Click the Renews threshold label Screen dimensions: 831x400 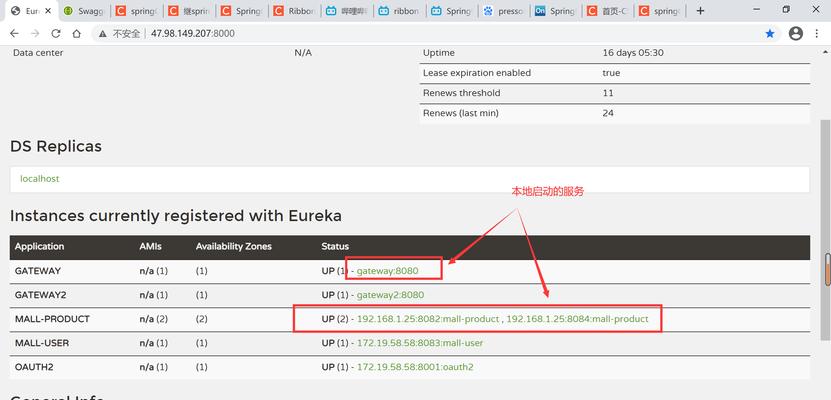pos(461,93)
